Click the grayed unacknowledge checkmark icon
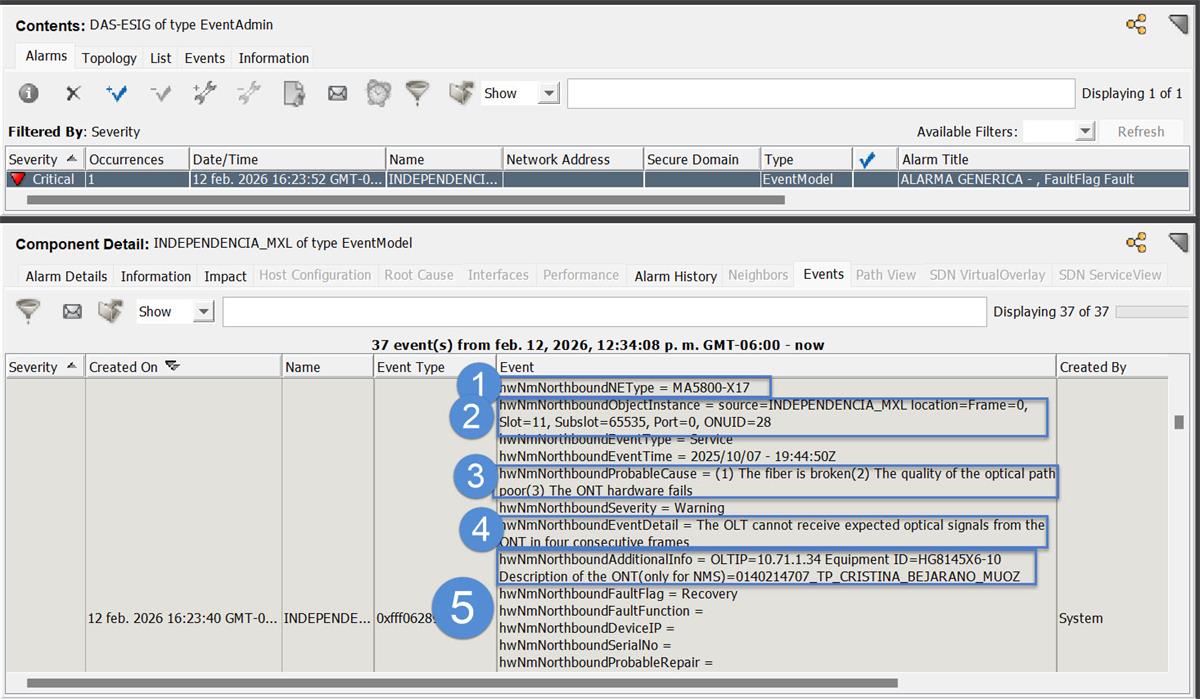The width and height of the screenshot is (1200, 699). click(x=161, y=93)
